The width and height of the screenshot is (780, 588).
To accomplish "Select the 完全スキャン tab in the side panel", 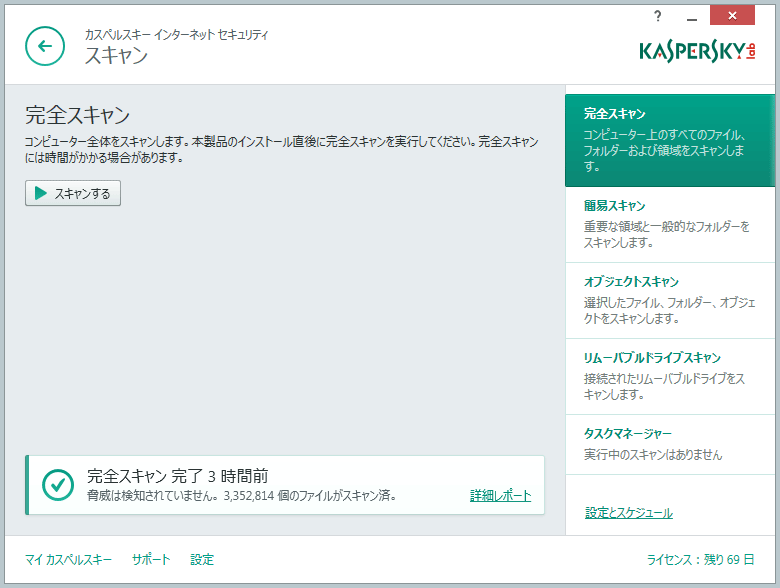I will click(670, 140).
